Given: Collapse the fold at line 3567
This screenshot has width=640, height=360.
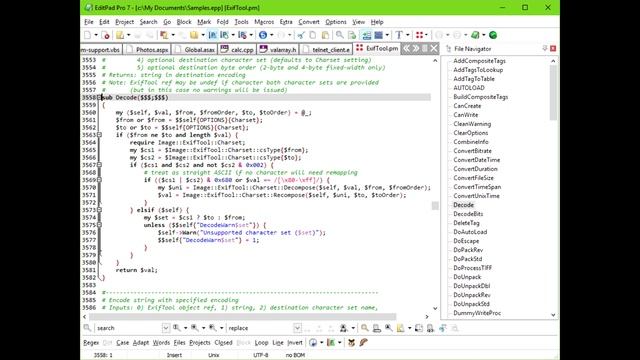Looking at the screenshot, I should (x=99, y=165).
